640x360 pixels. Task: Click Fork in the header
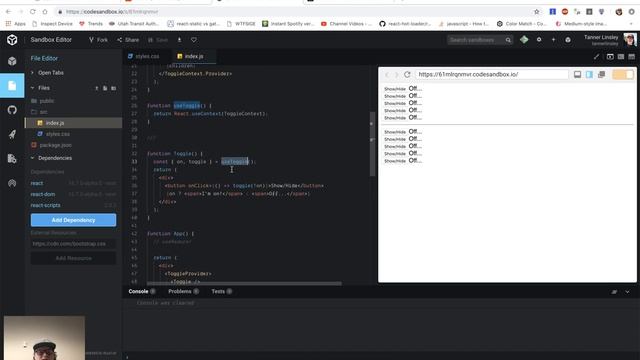click(x=98, y=40)
